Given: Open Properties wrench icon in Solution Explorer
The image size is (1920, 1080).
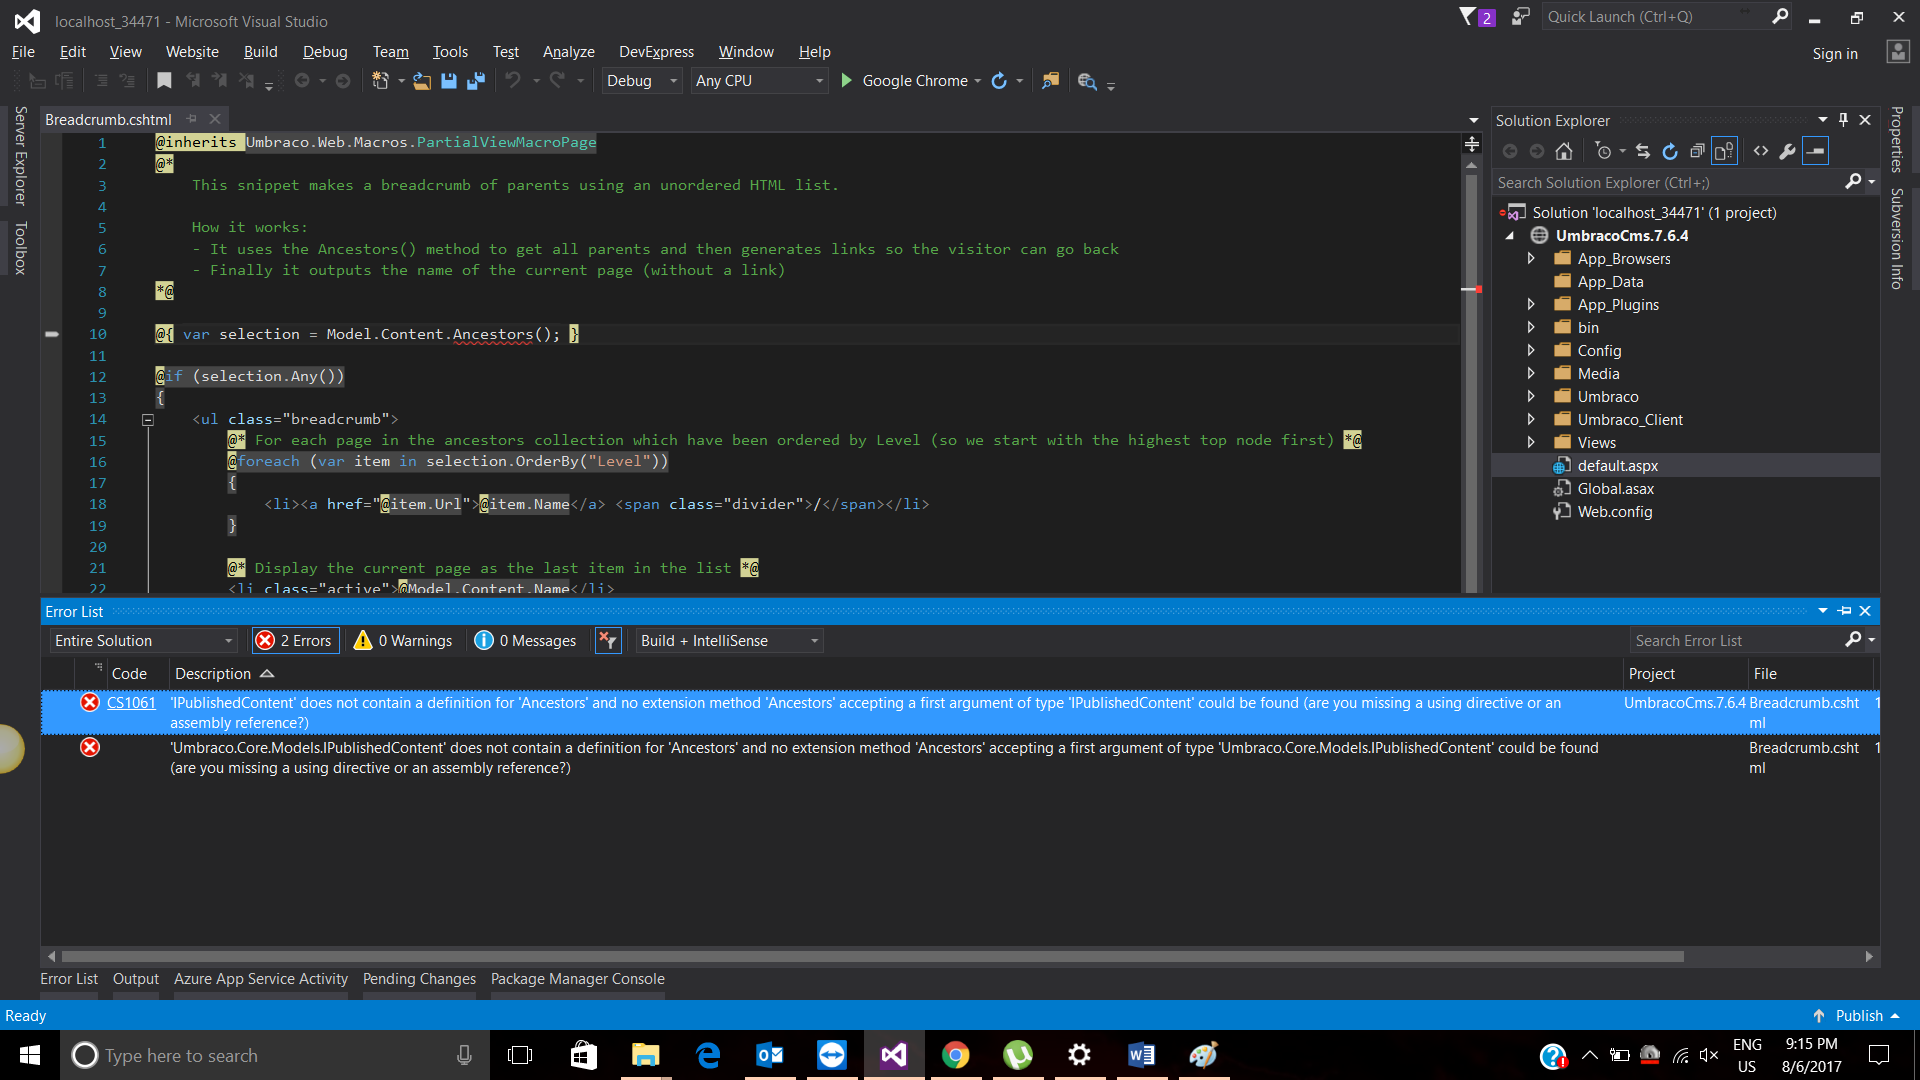Looking at the screenshot, I should [1788, 151].
